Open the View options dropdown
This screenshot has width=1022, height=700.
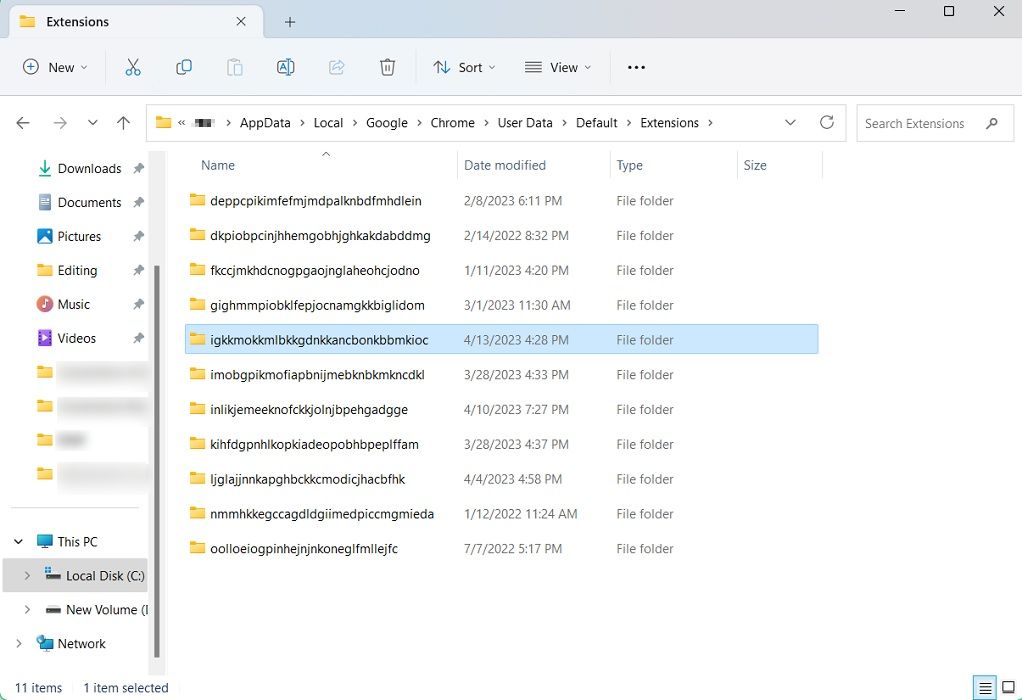[557, 67]
